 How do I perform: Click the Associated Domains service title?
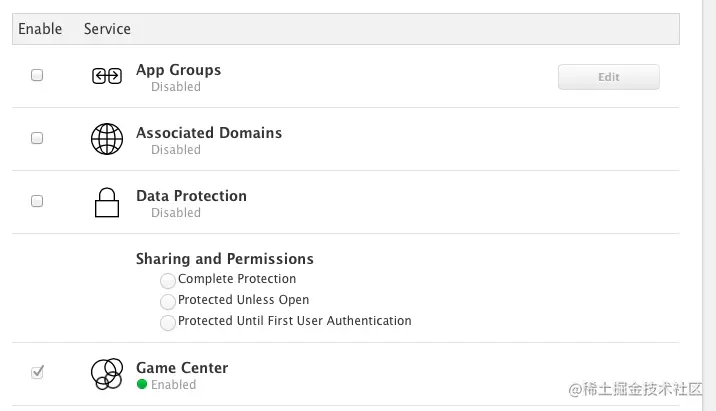coord(209,133)
